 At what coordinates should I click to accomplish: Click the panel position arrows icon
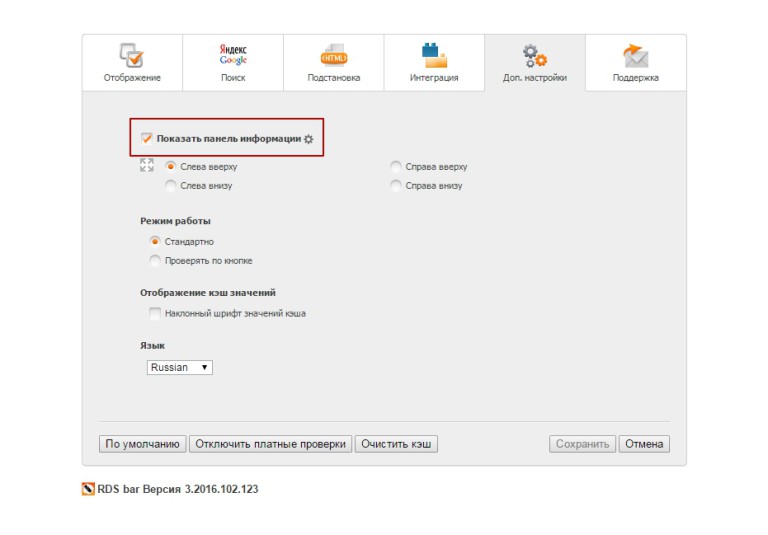tap(147, 166)
